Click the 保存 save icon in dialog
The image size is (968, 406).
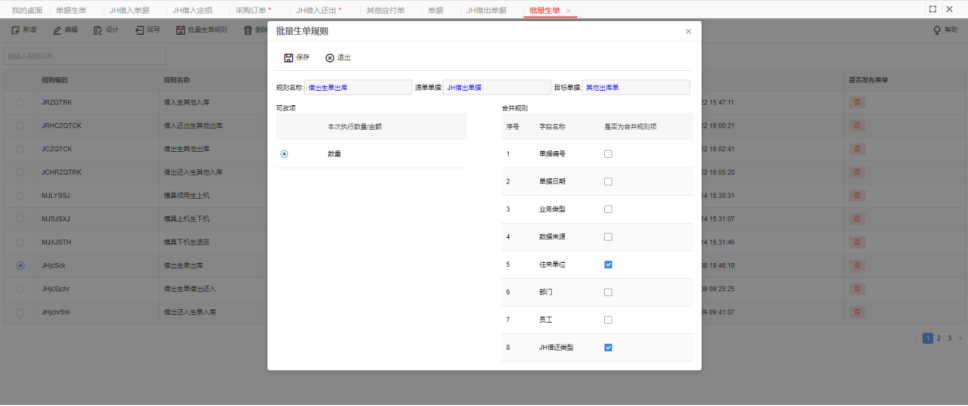pos(288,57)
